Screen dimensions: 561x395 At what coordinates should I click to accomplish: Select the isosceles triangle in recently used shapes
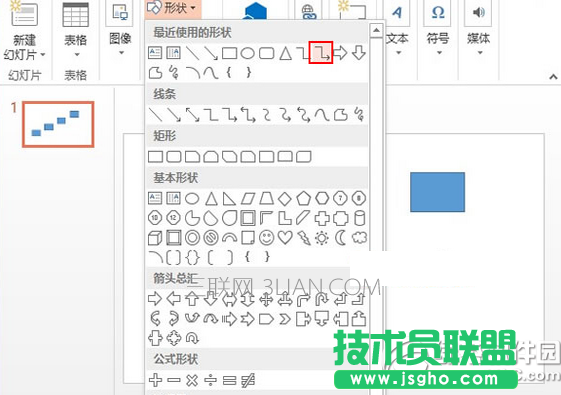click(285, 53)
